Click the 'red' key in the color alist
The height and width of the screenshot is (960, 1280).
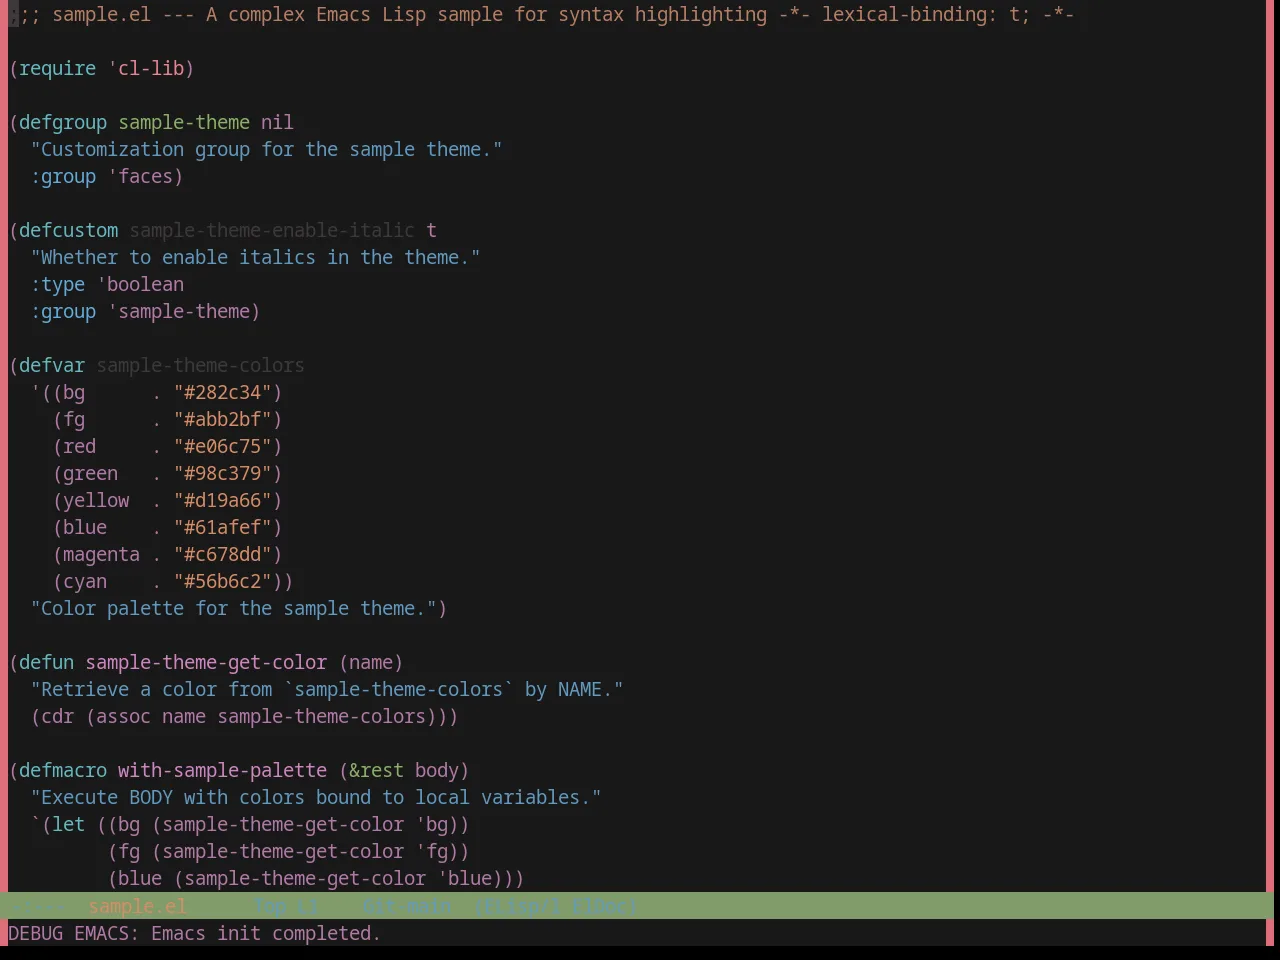pyautogui.click(x=80, y=446)
